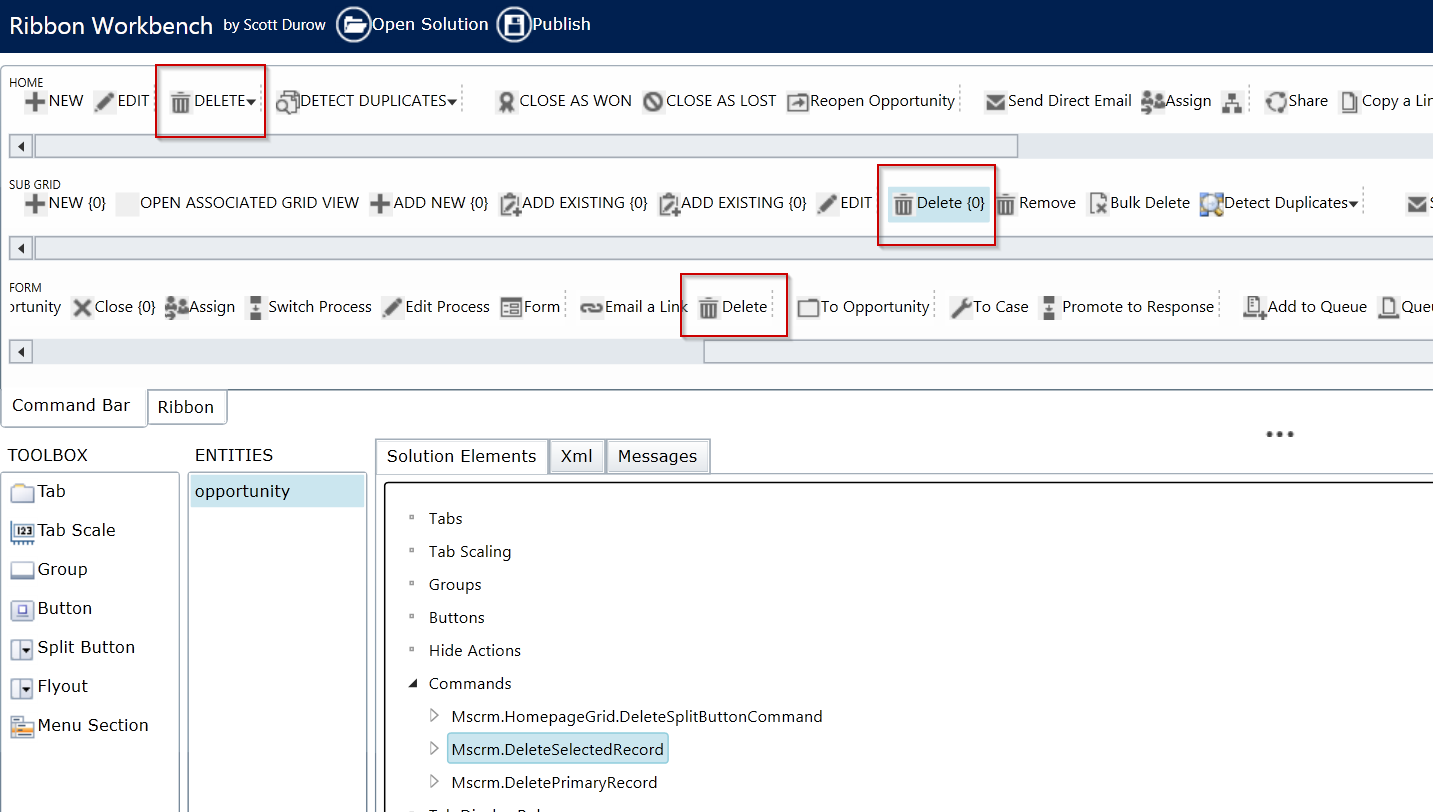Image resolution: width=1433 pixels, height=812 pixels.
Task: Open the DELETE dropdown arrow in HOME bar
Action: [x=251, y=103]
